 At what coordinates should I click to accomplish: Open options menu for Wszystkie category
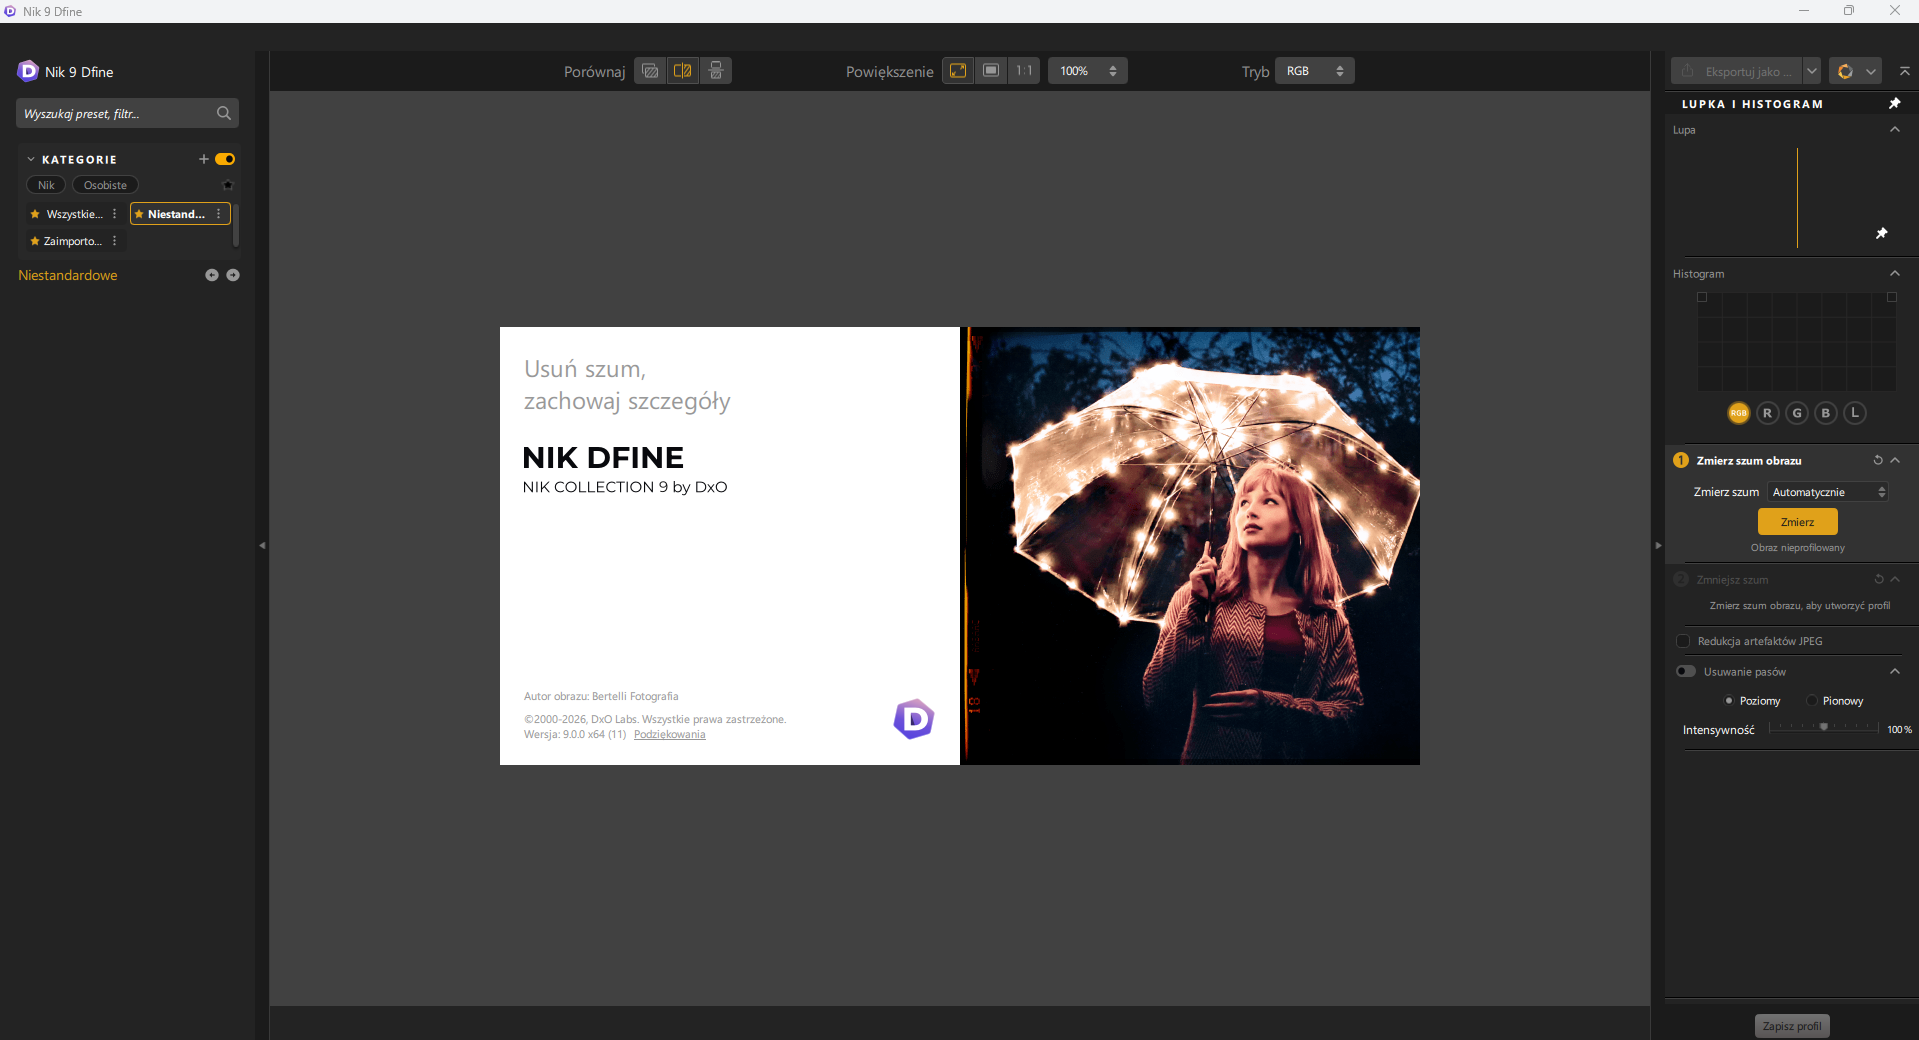[x=115, y=214]
